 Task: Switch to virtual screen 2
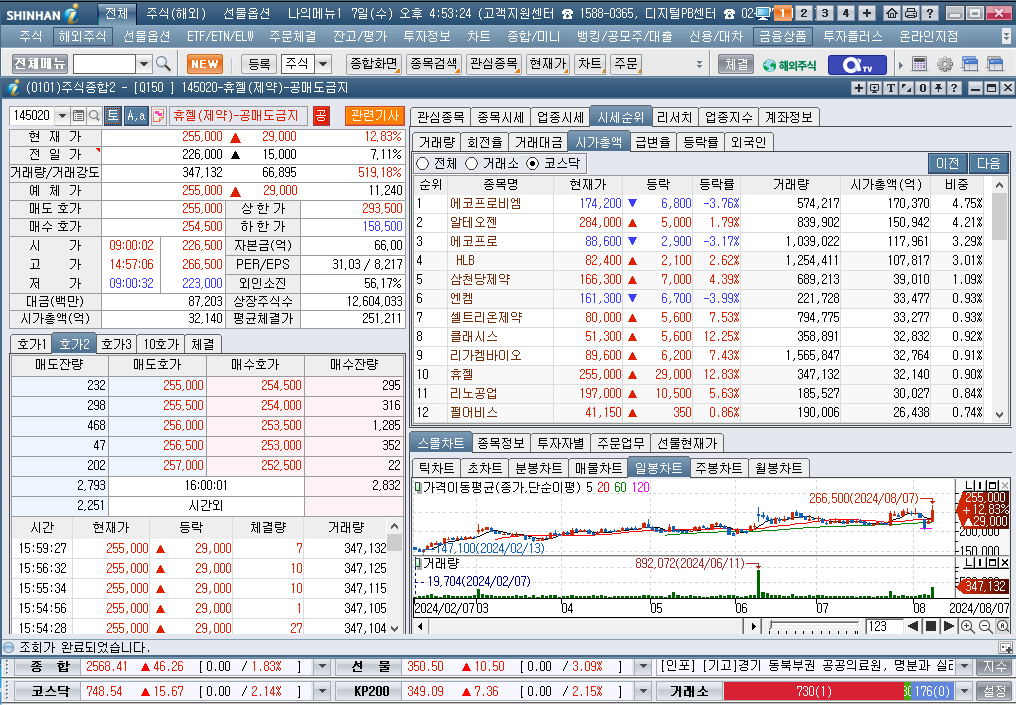click(x=804, y=13)
